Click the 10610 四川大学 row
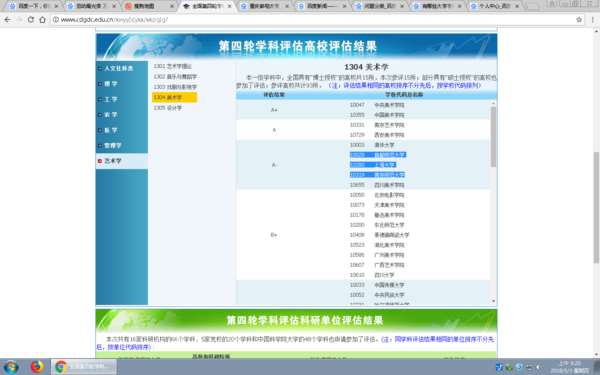600x375 pixels. pos(372,275)
